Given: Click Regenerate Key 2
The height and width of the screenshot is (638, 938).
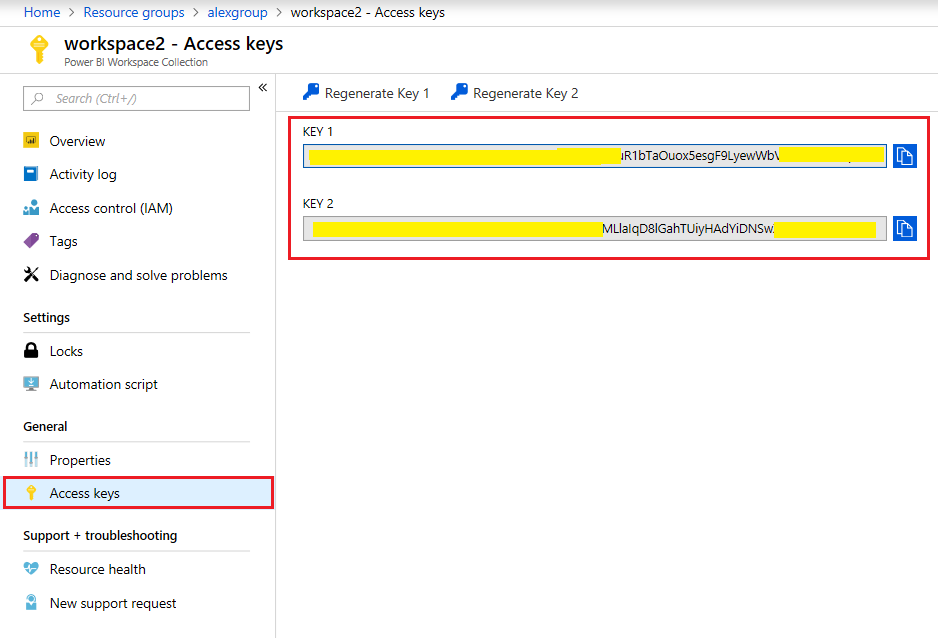Looking at the screenshot, I should coord(513,92).
